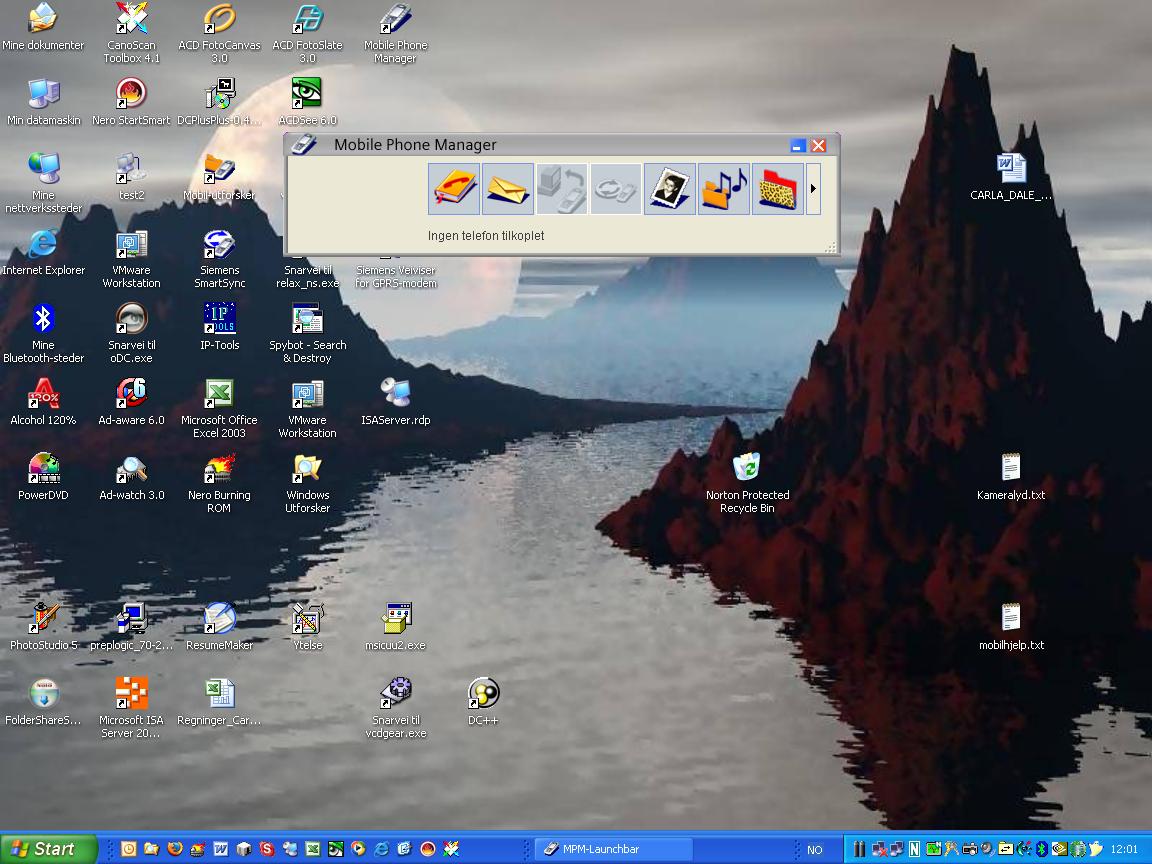Select the Ad-watch 3.0 desktop icon
The image size is (1152, 864).
click(132, 478)
